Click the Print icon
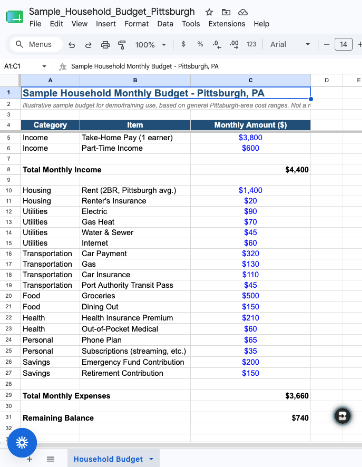Screen dimensions: 362x467 click(x=105, y=45)
